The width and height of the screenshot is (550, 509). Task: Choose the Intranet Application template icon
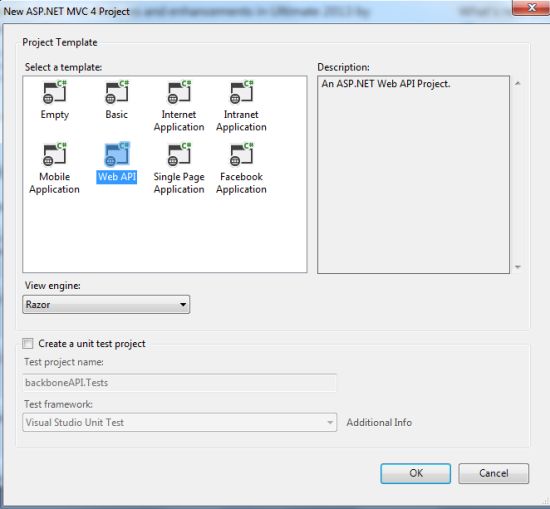241,92
